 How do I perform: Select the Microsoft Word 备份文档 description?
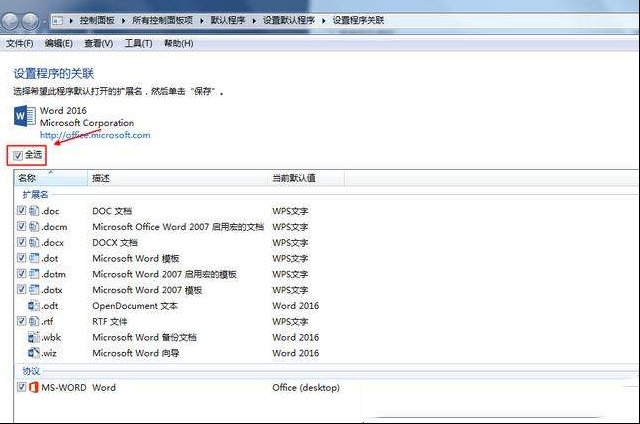pos(144,337)
